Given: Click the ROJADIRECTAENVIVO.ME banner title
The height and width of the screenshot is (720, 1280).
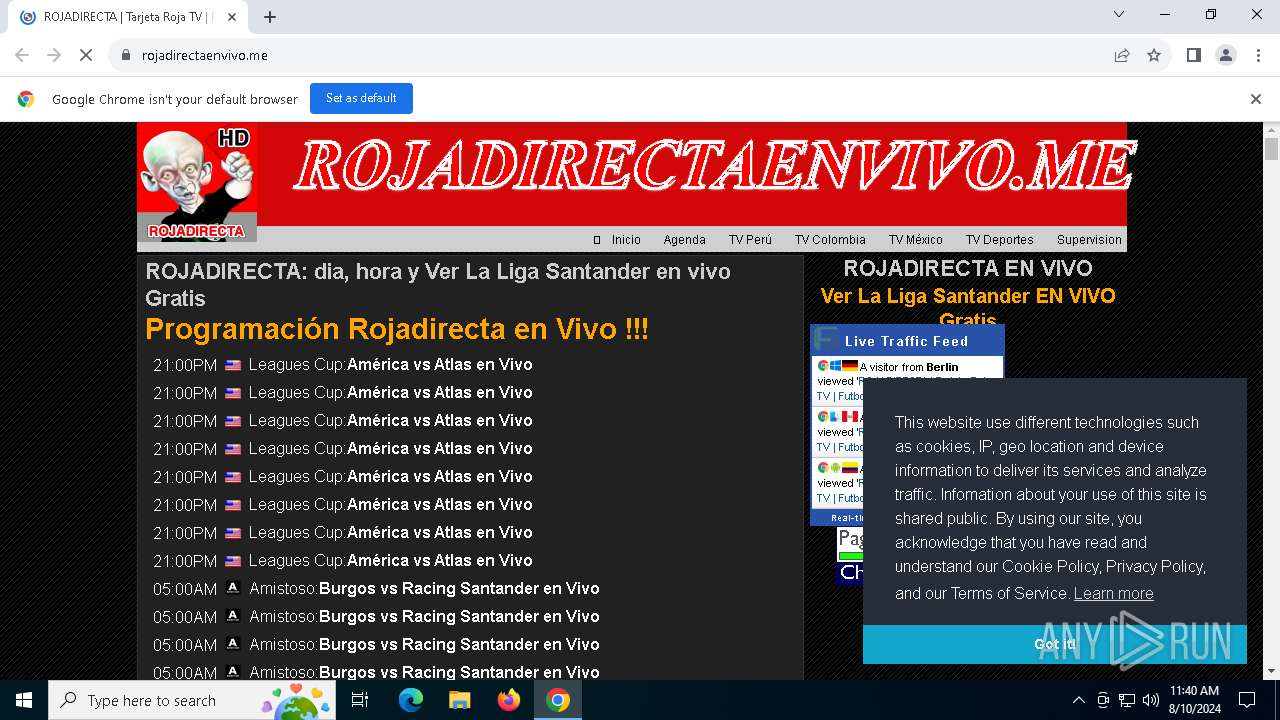Looking at the screenshot, I should pyautogui.click(x=714, y=165).
